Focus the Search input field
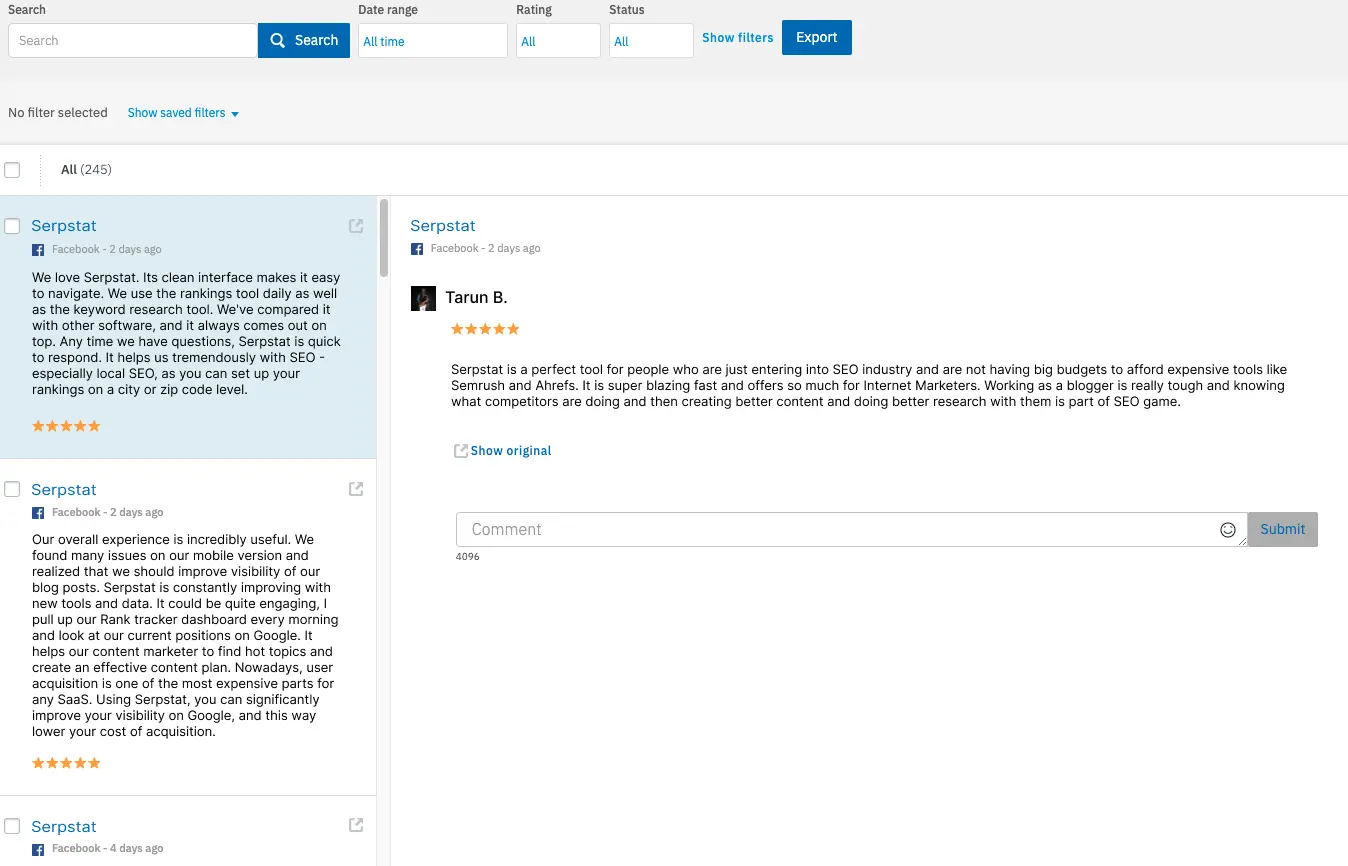1348x866 pixels. pyautogui.click(x=133, y=41)
